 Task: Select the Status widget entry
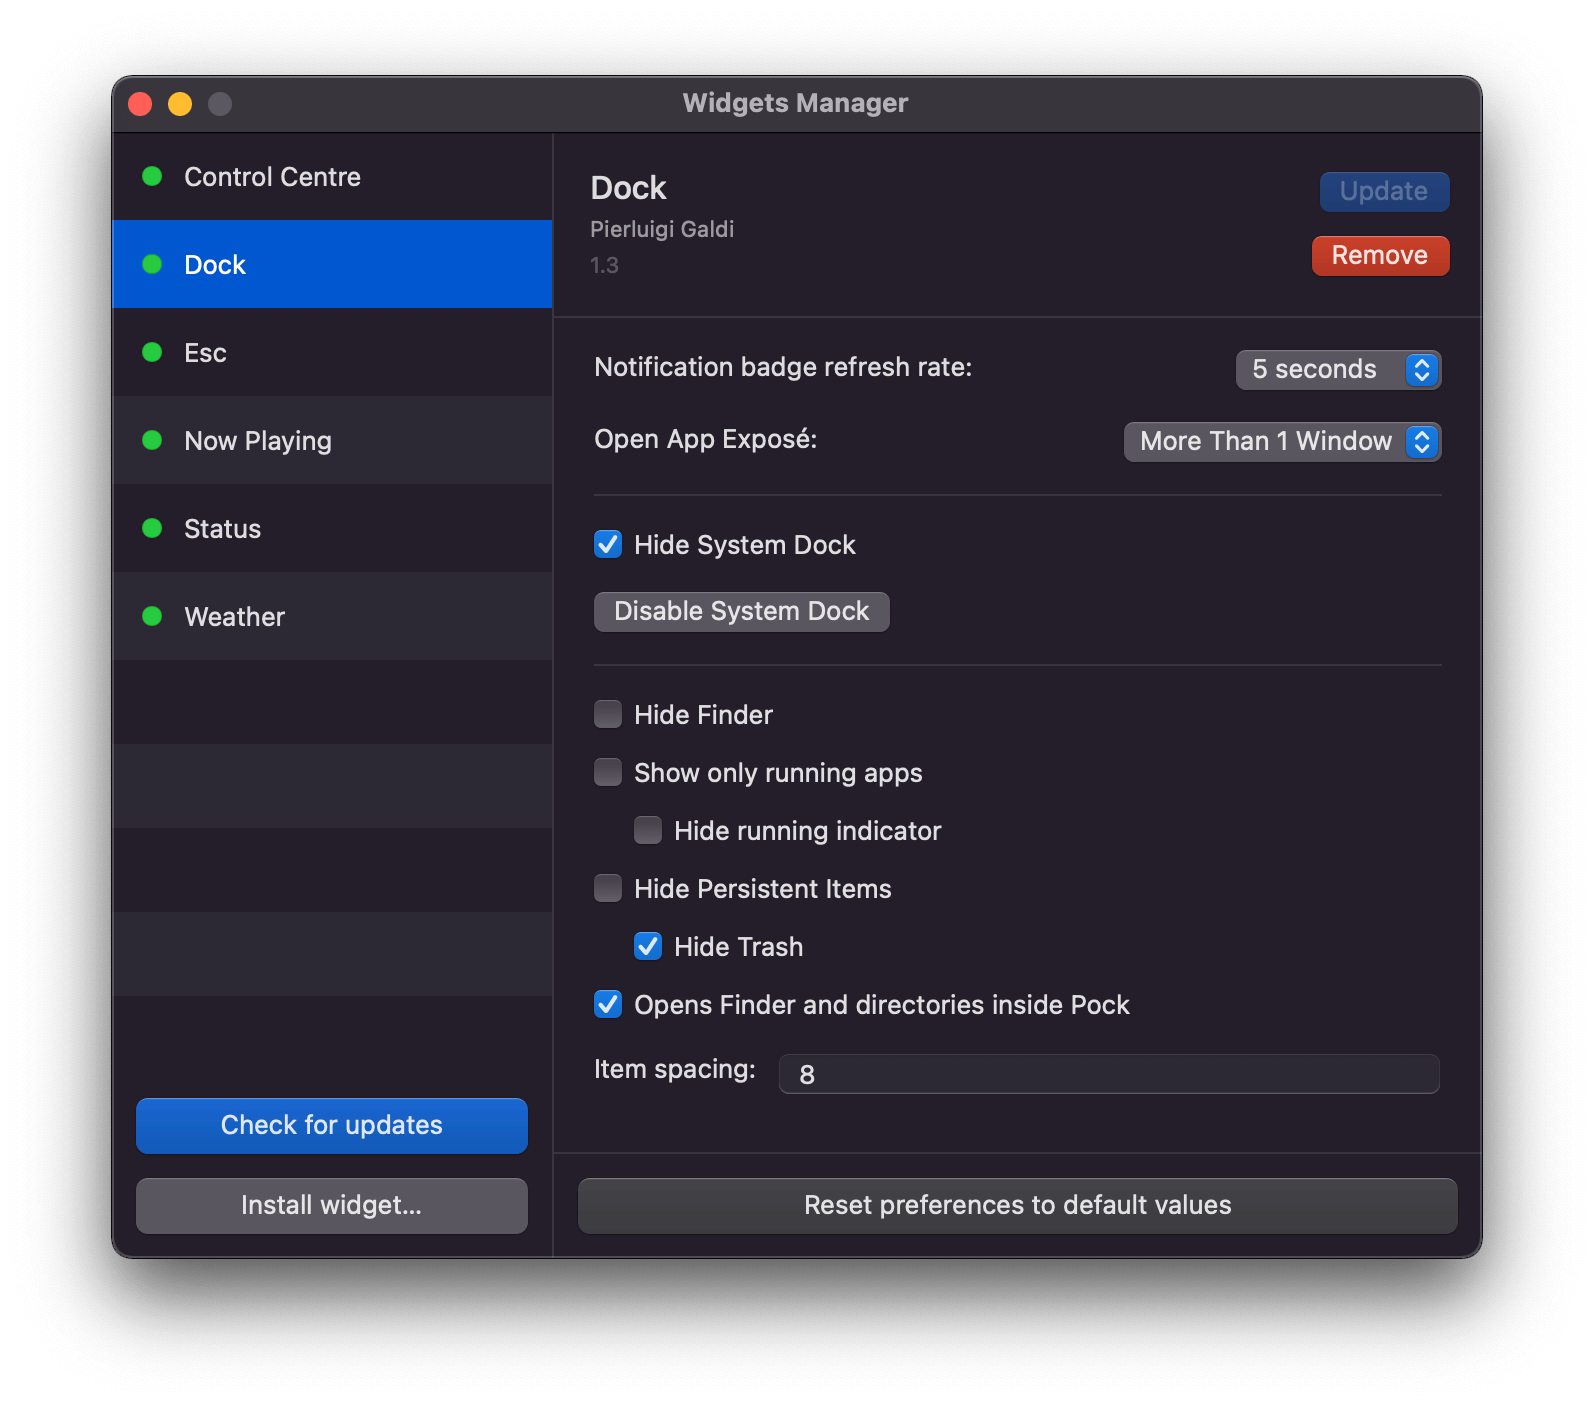pyautogui.click(x=332, y=528)
